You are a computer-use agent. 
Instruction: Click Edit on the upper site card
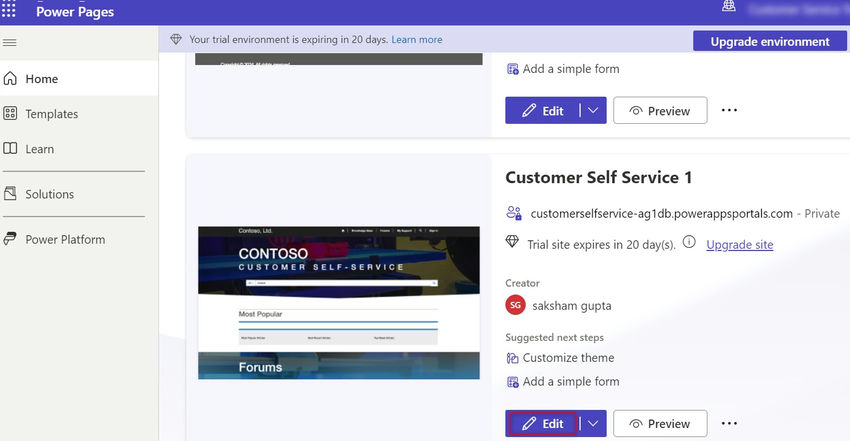(x=542, y=111)
